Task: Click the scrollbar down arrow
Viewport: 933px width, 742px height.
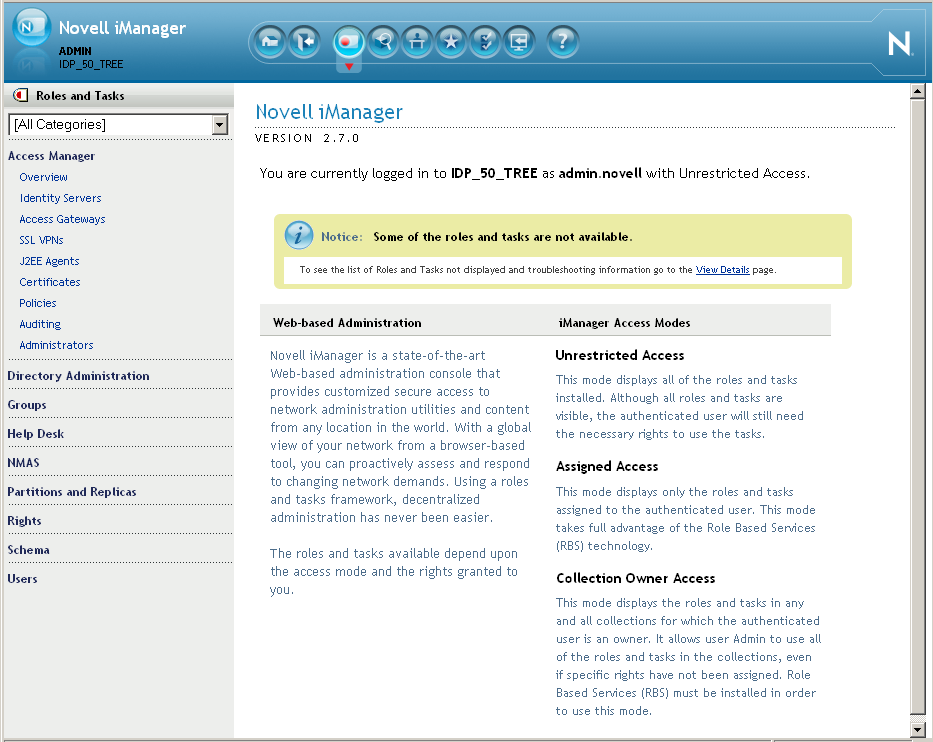Action: (917, 729)
